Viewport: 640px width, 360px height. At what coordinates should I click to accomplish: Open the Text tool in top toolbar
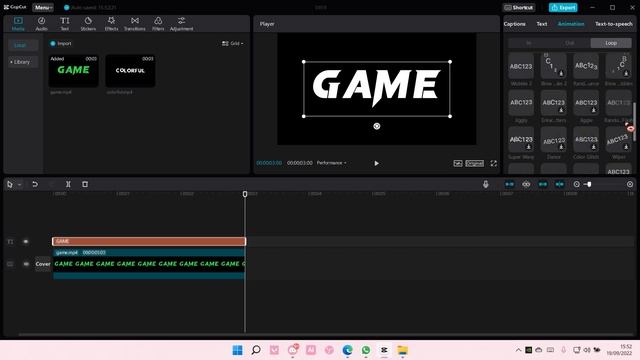(64, 23)
